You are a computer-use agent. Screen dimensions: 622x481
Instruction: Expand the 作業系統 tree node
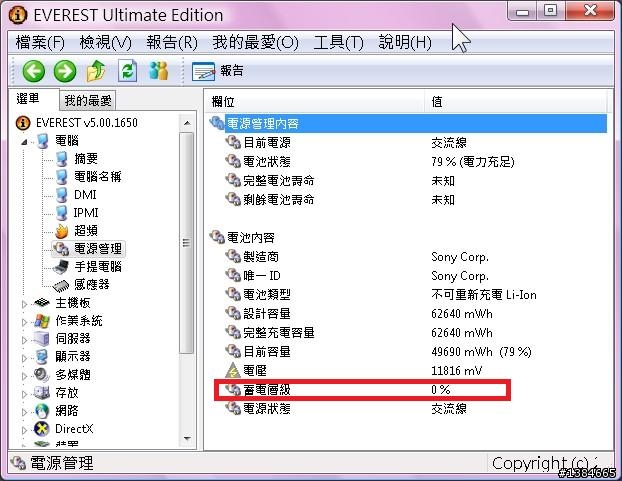tap(25, 322)
